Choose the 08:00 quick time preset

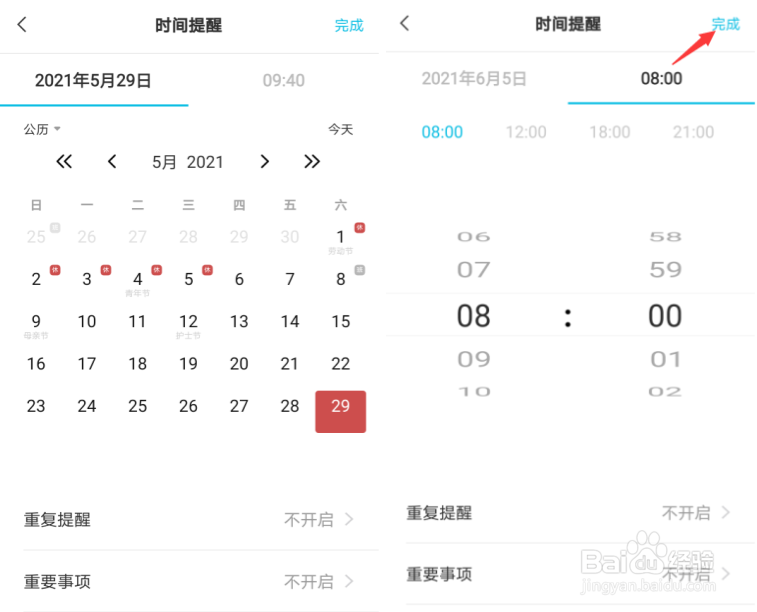[442, 132]
